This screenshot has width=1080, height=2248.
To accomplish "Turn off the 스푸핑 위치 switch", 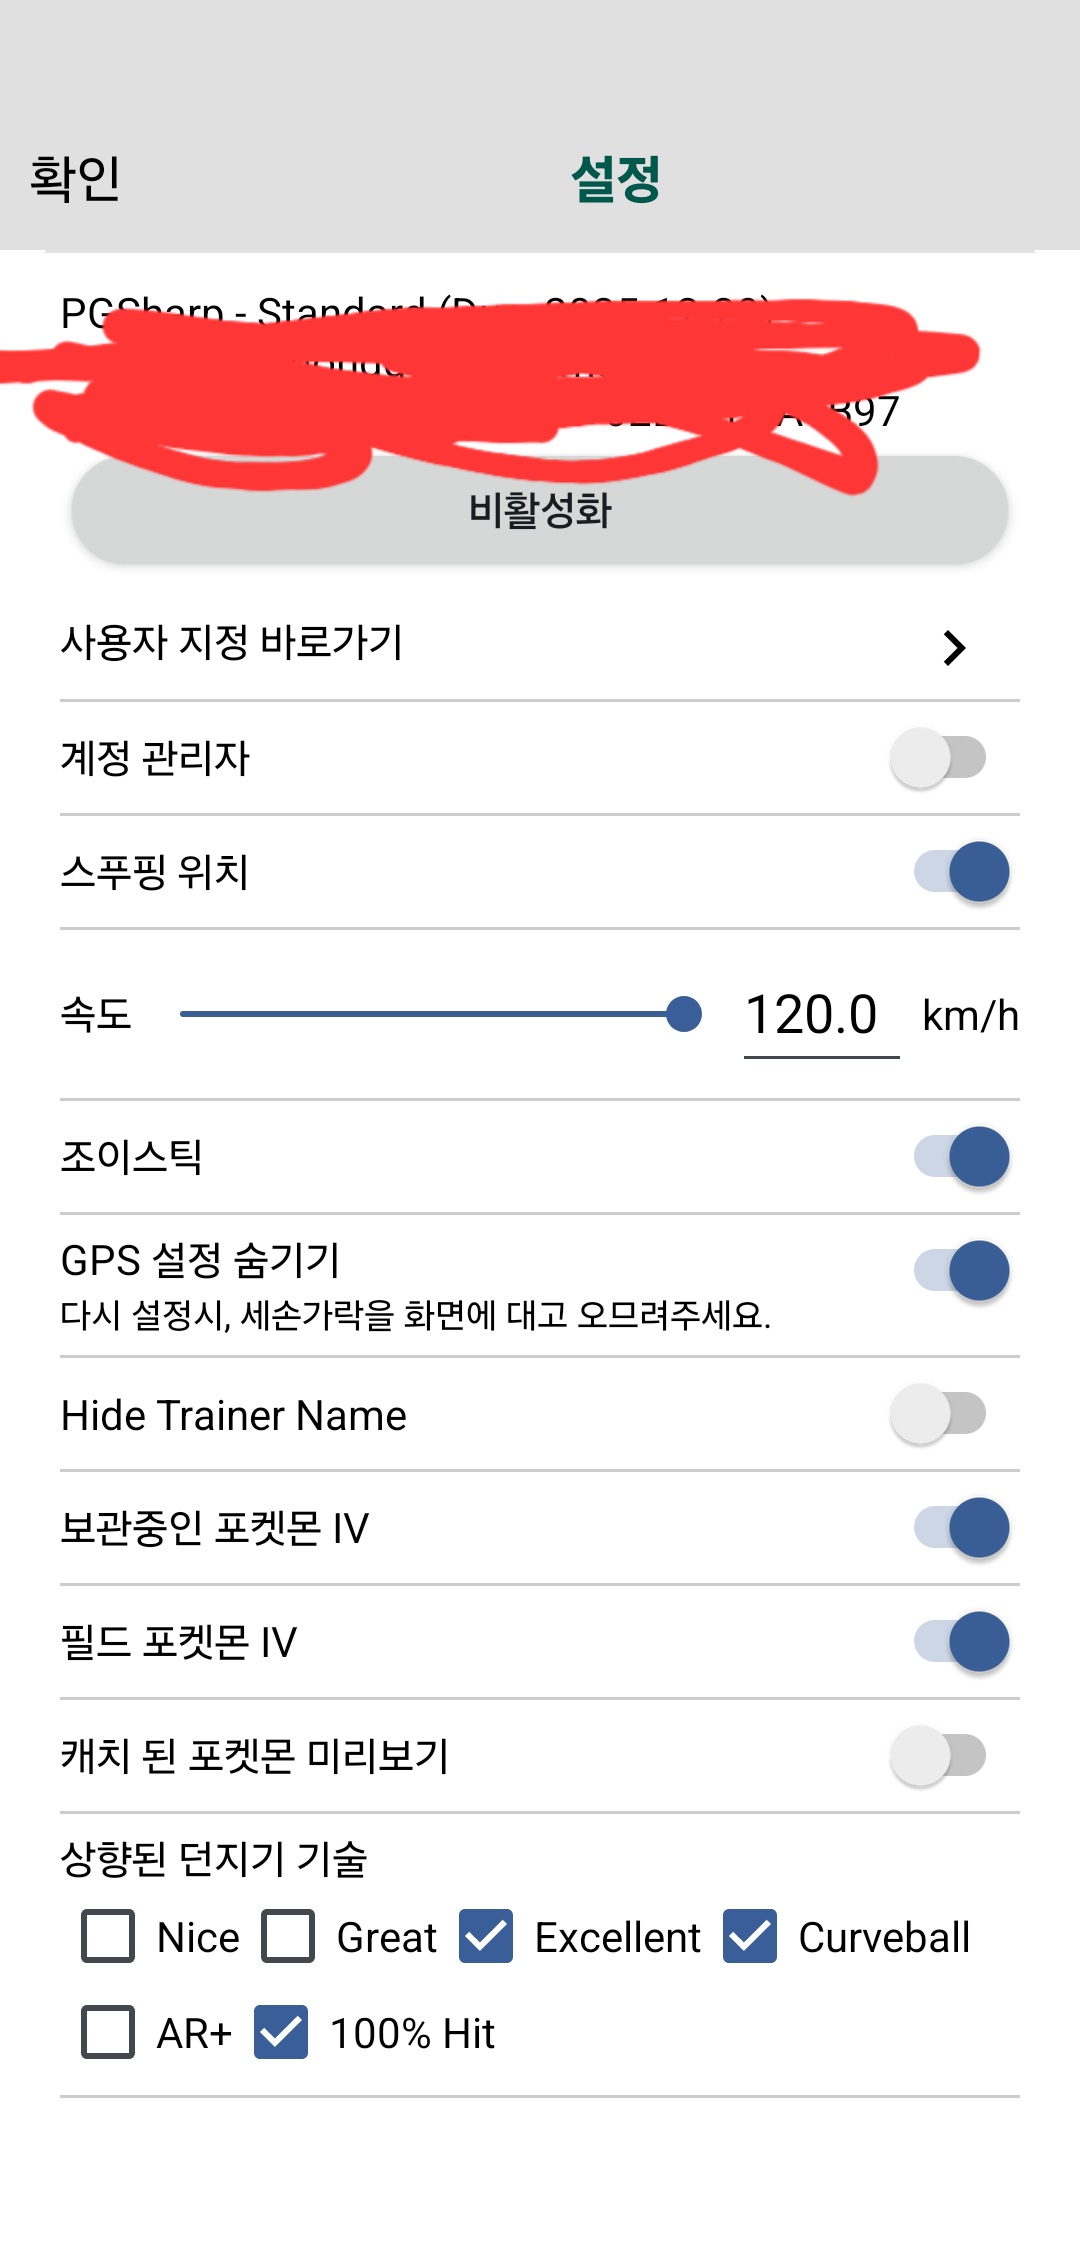I will tap(961, 872).
